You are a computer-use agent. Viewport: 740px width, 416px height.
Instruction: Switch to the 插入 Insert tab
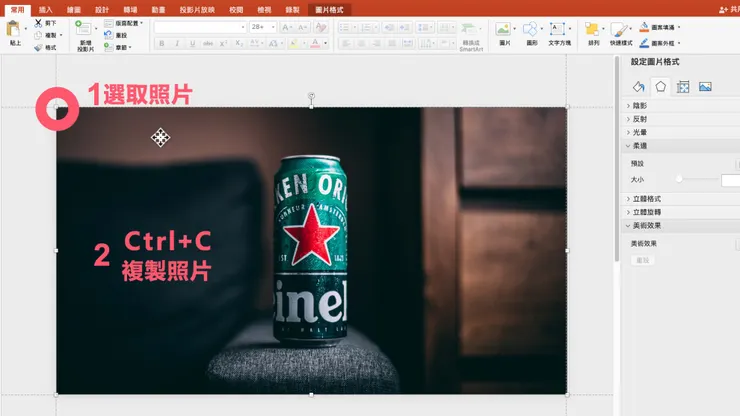click(45, 9)
